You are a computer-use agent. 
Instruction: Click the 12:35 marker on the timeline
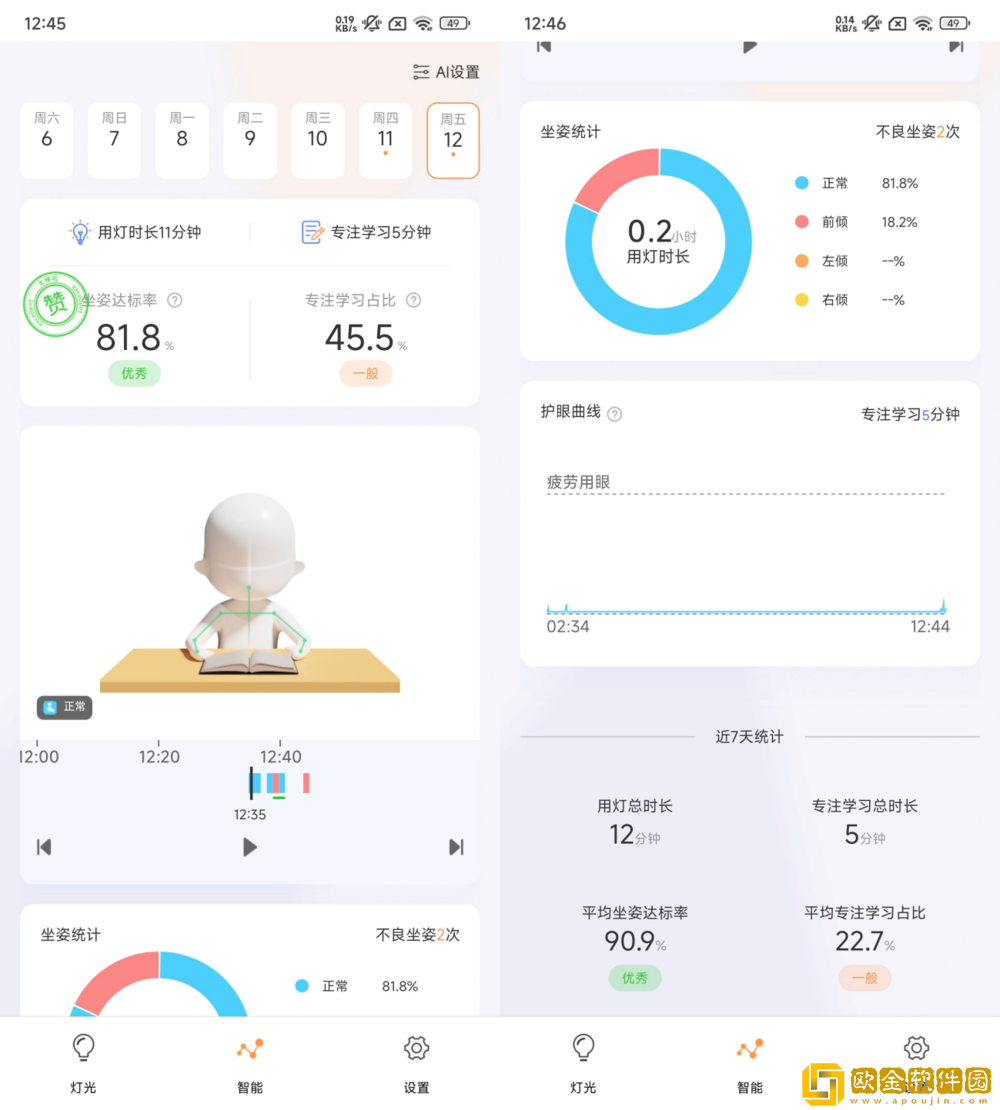(251, 783)
